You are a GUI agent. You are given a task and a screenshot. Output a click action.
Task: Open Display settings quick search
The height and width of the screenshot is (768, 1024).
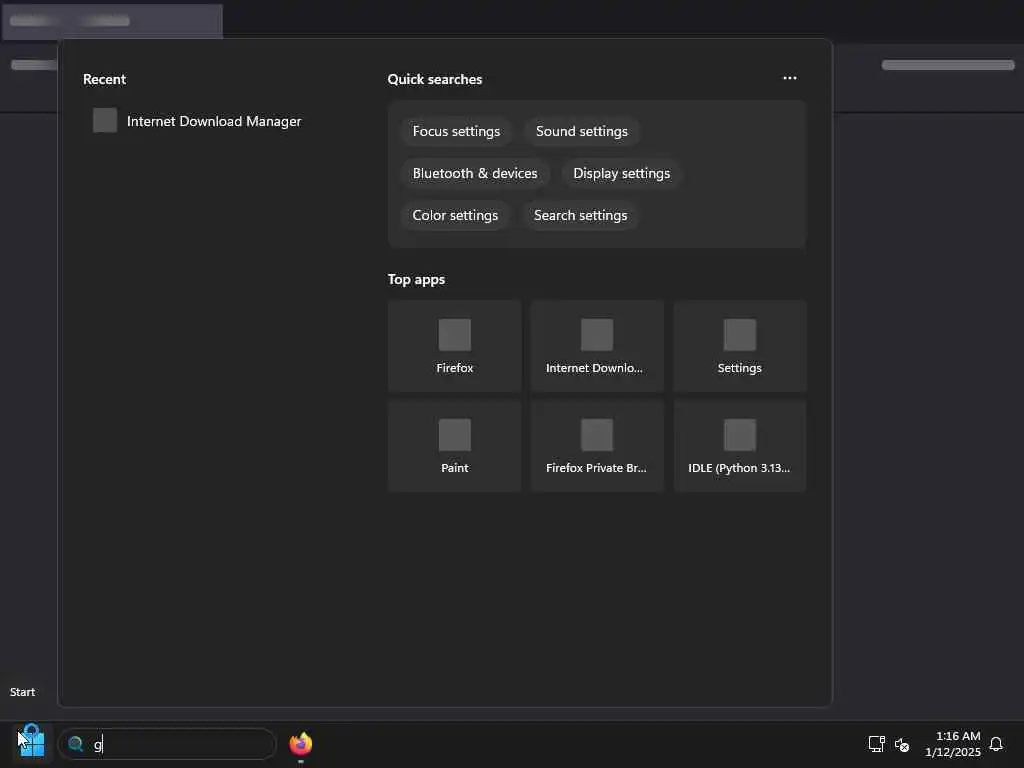coord(621,173)
